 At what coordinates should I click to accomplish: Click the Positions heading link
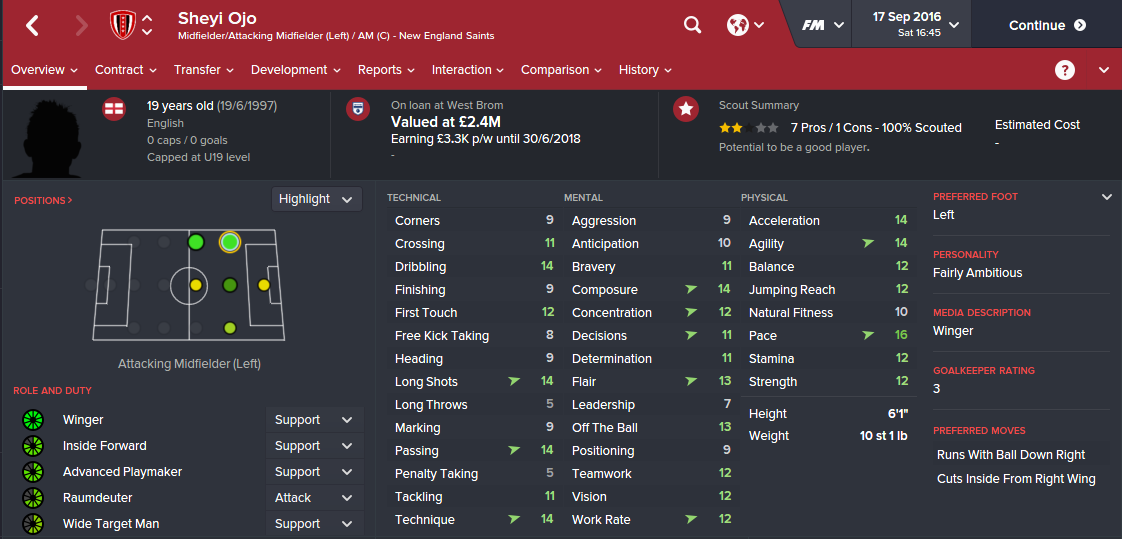pos(43,201)
